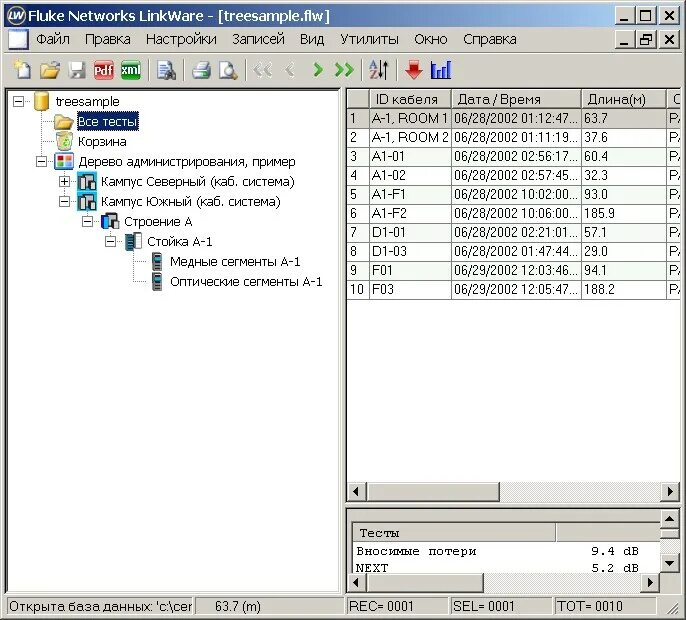Image resolution: width=686 pixels, height=620 pixels.
Task: Click the Все тесты folder icon
Action: tap(63, 122)
